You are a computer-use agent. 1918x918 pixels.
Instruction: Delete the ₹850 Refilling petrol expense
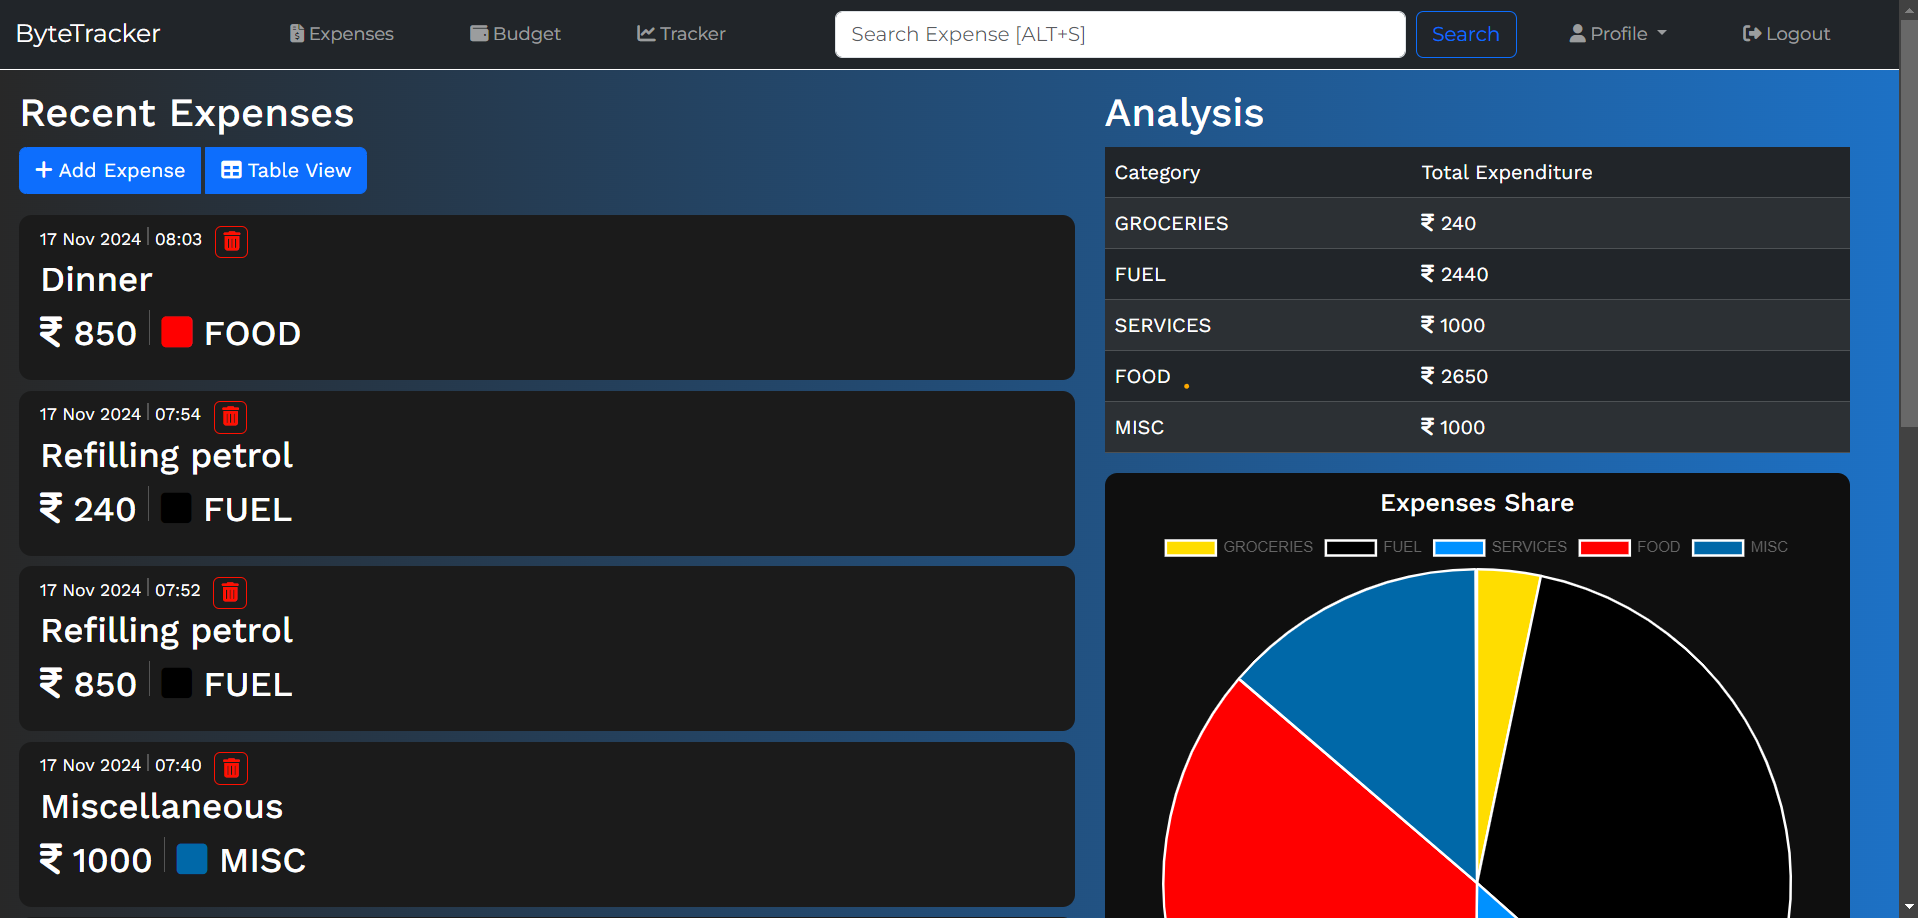(230, 592)
